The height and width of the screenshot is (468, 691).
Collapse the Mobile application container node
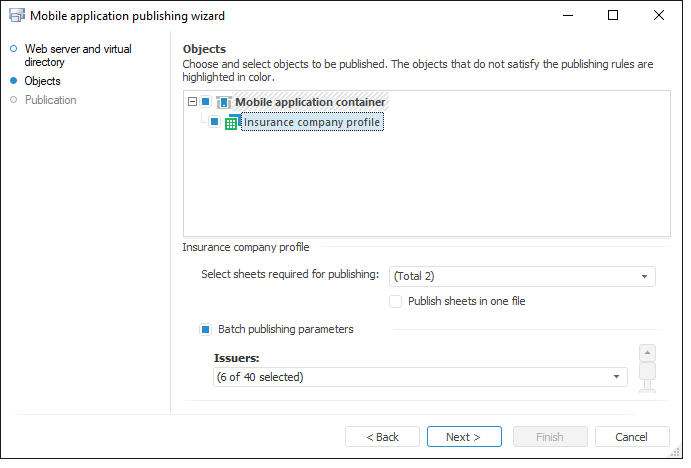[x=192, y=102]
